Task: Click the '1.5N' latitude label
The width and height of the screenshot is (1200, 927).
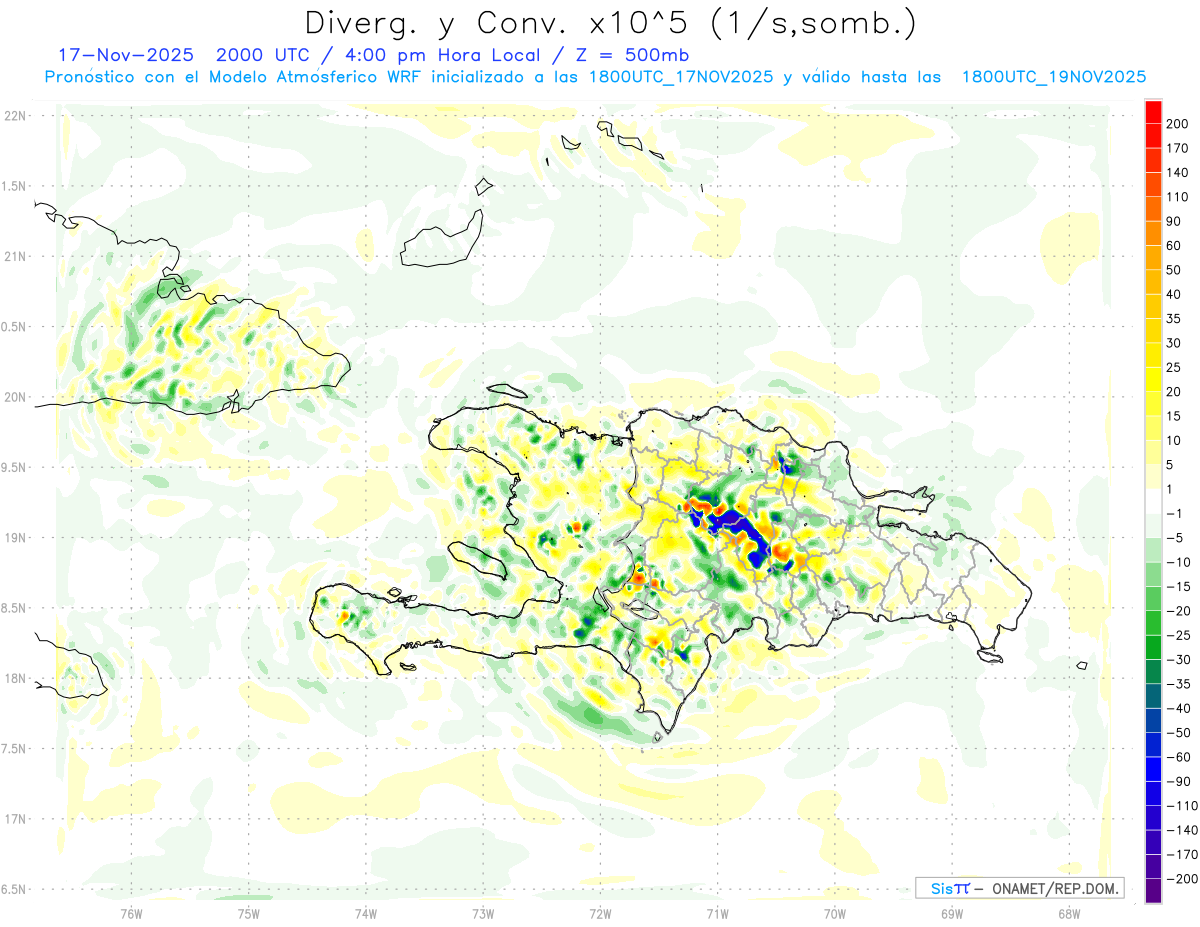Action: [x=14, y=186]
